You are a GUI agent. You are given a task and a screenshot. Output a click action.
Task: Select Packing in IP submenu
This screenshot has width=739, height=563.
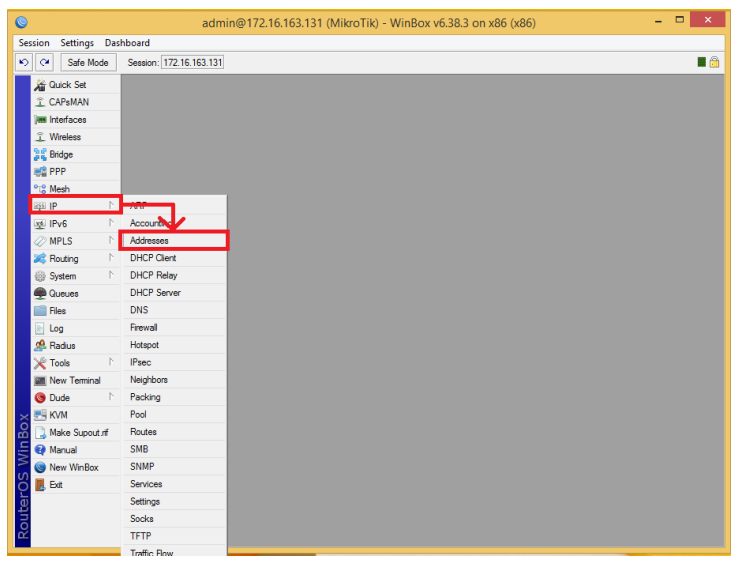coord(174,398)
